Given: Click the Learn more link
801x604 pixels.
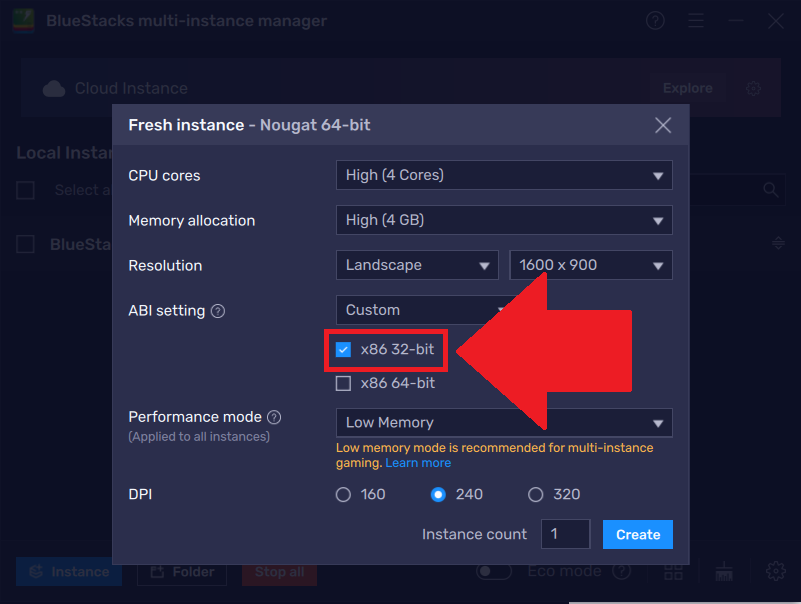Looking at the screenshot, I should coord(418,462).
